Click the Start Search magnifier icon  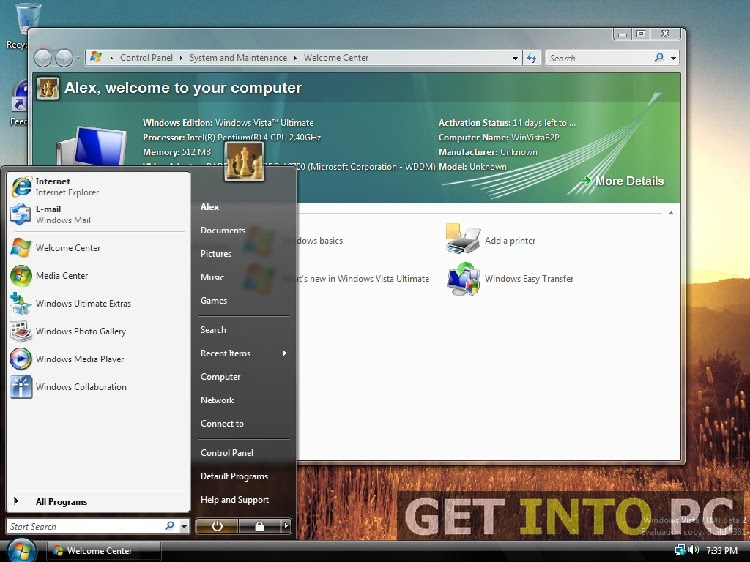[169, 526]
